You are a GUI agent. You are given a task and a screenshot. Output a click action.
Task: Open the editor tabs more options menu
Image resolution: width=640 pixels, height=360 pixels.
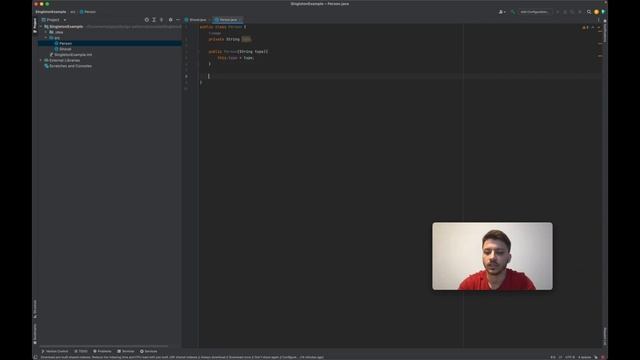click(x=599, y=20)
